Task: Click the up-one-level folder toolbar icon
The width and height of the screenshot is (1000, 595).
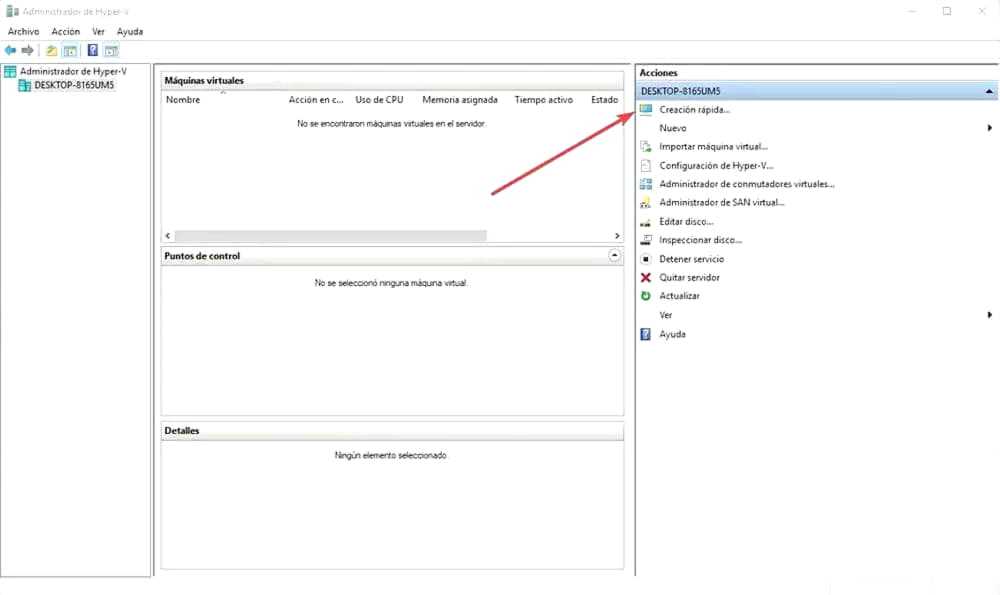Action: point(52,50)
